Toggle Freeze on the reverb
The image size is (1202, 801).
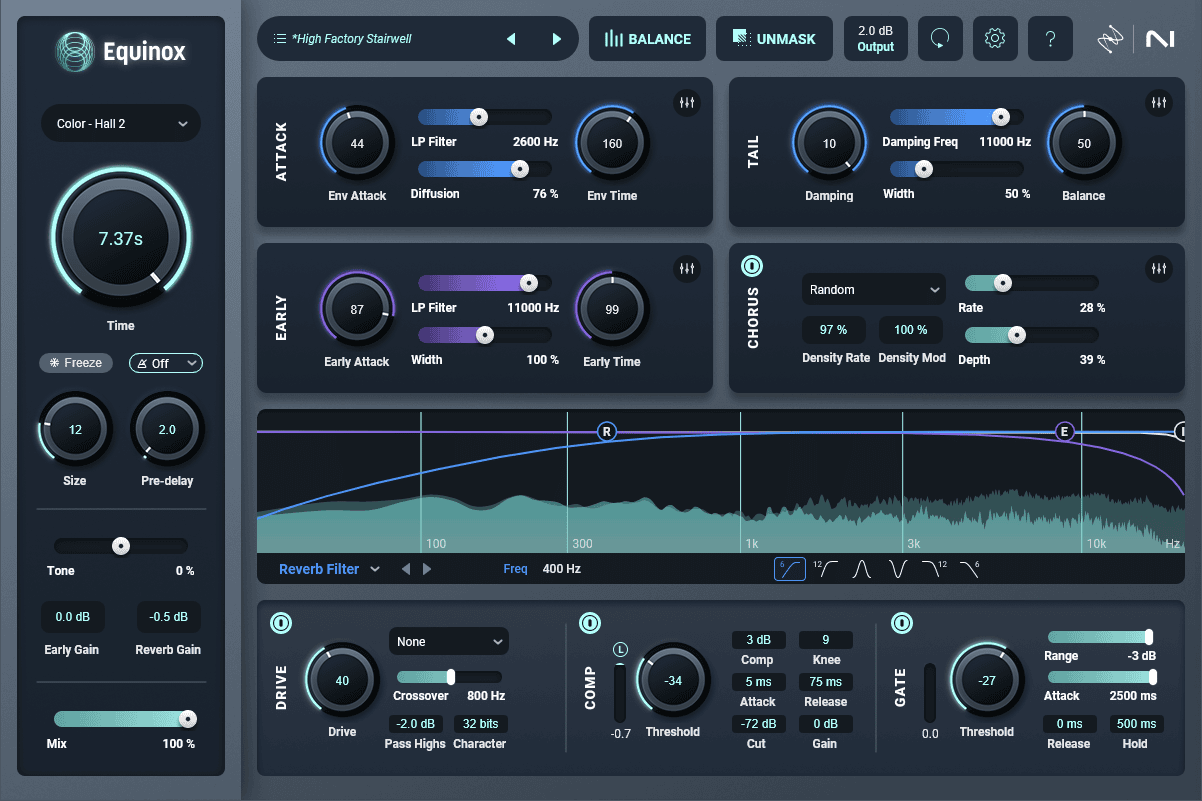point(76,363)
